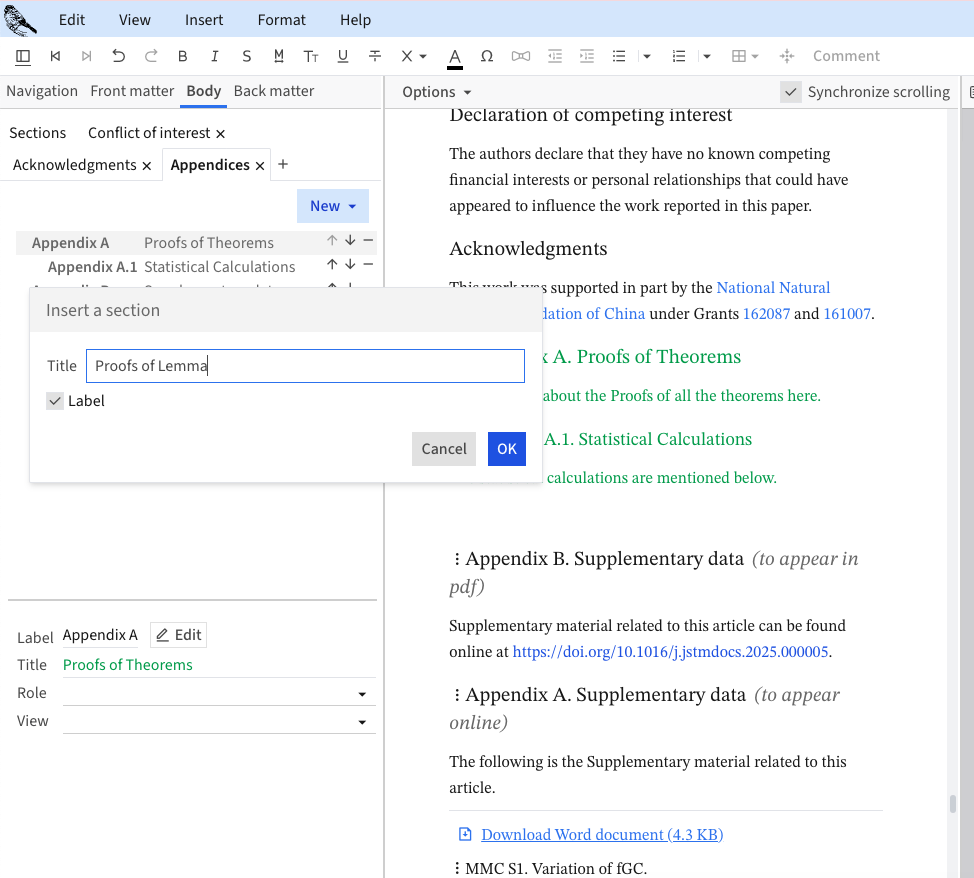Open the text color picker

pos(454,56)
